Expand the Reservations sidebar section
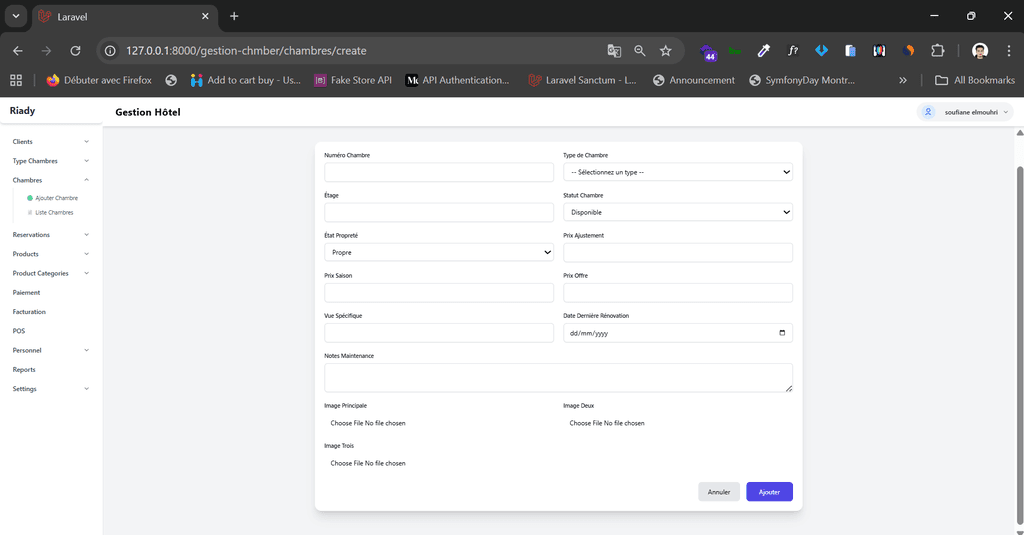Screen dimensions: 1024x535 point(50,235)
